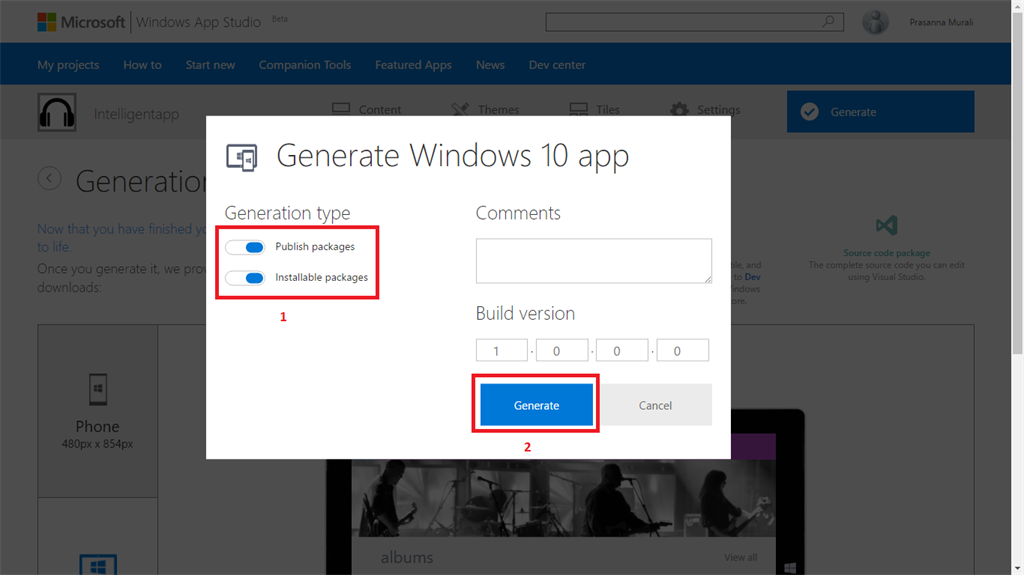Viewport: 1024px width, 575px height.
Task: Click the second build version field
Action: pos(562,350)
